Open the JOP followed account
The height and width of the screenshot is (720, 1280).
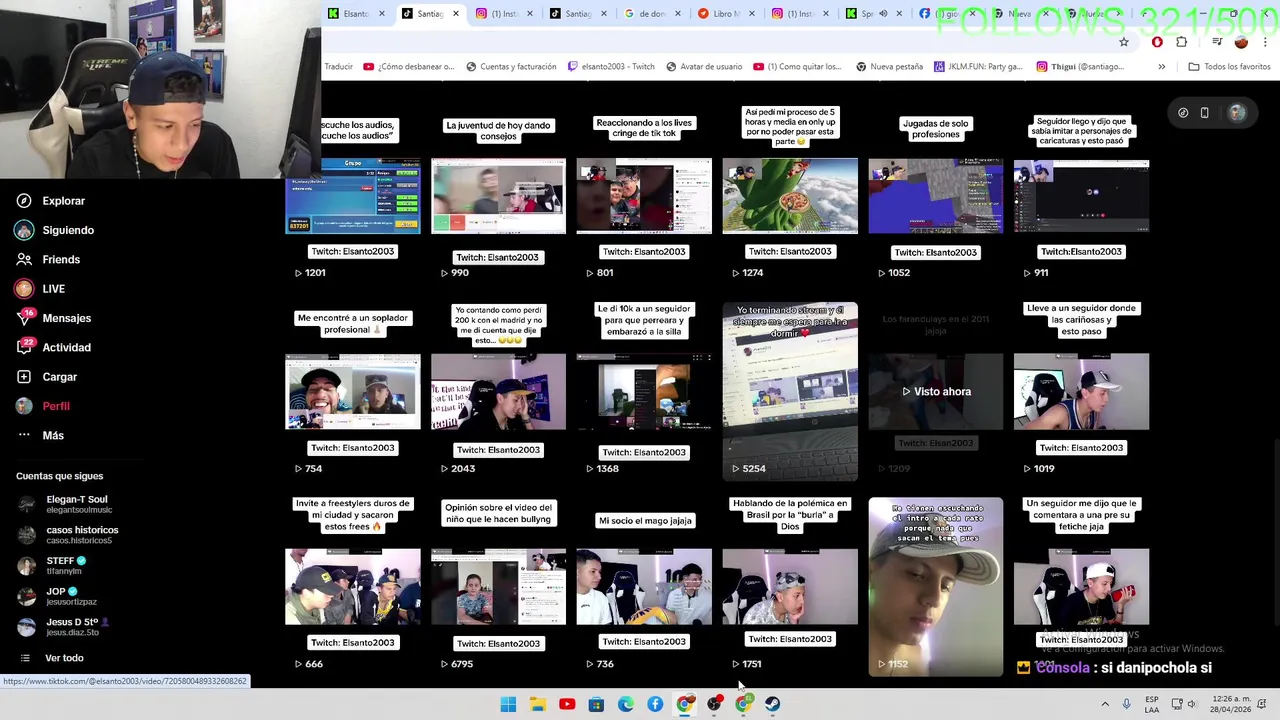57,596
